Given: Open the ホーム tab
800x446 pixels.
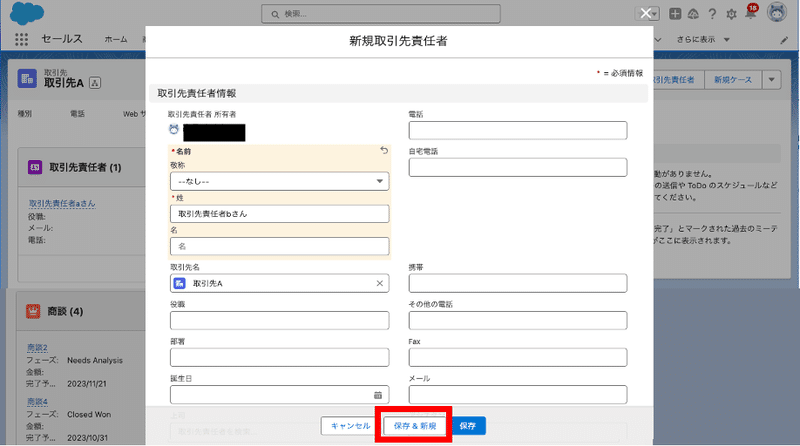Looking at the screenshot, I should tap(116, 39).
